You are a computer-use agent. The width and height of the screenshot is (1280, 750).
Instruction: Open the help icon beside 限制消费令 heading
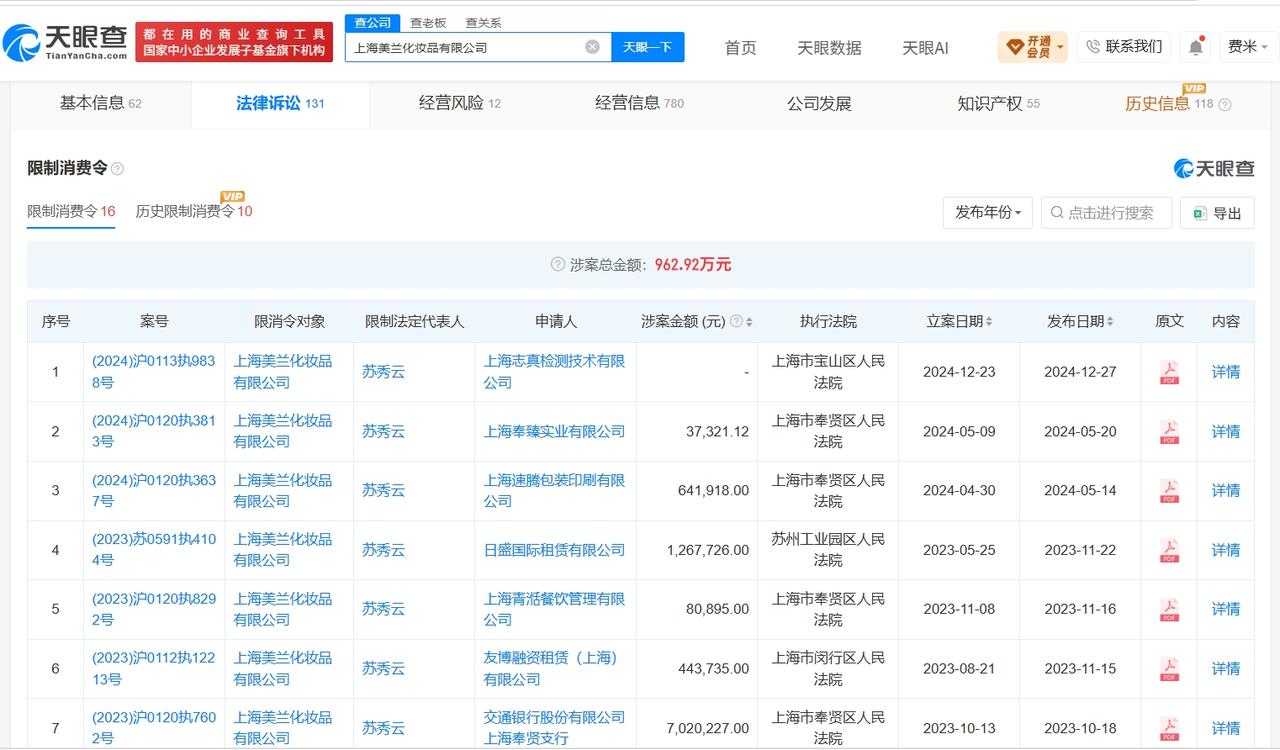click(x=117, y=169)
